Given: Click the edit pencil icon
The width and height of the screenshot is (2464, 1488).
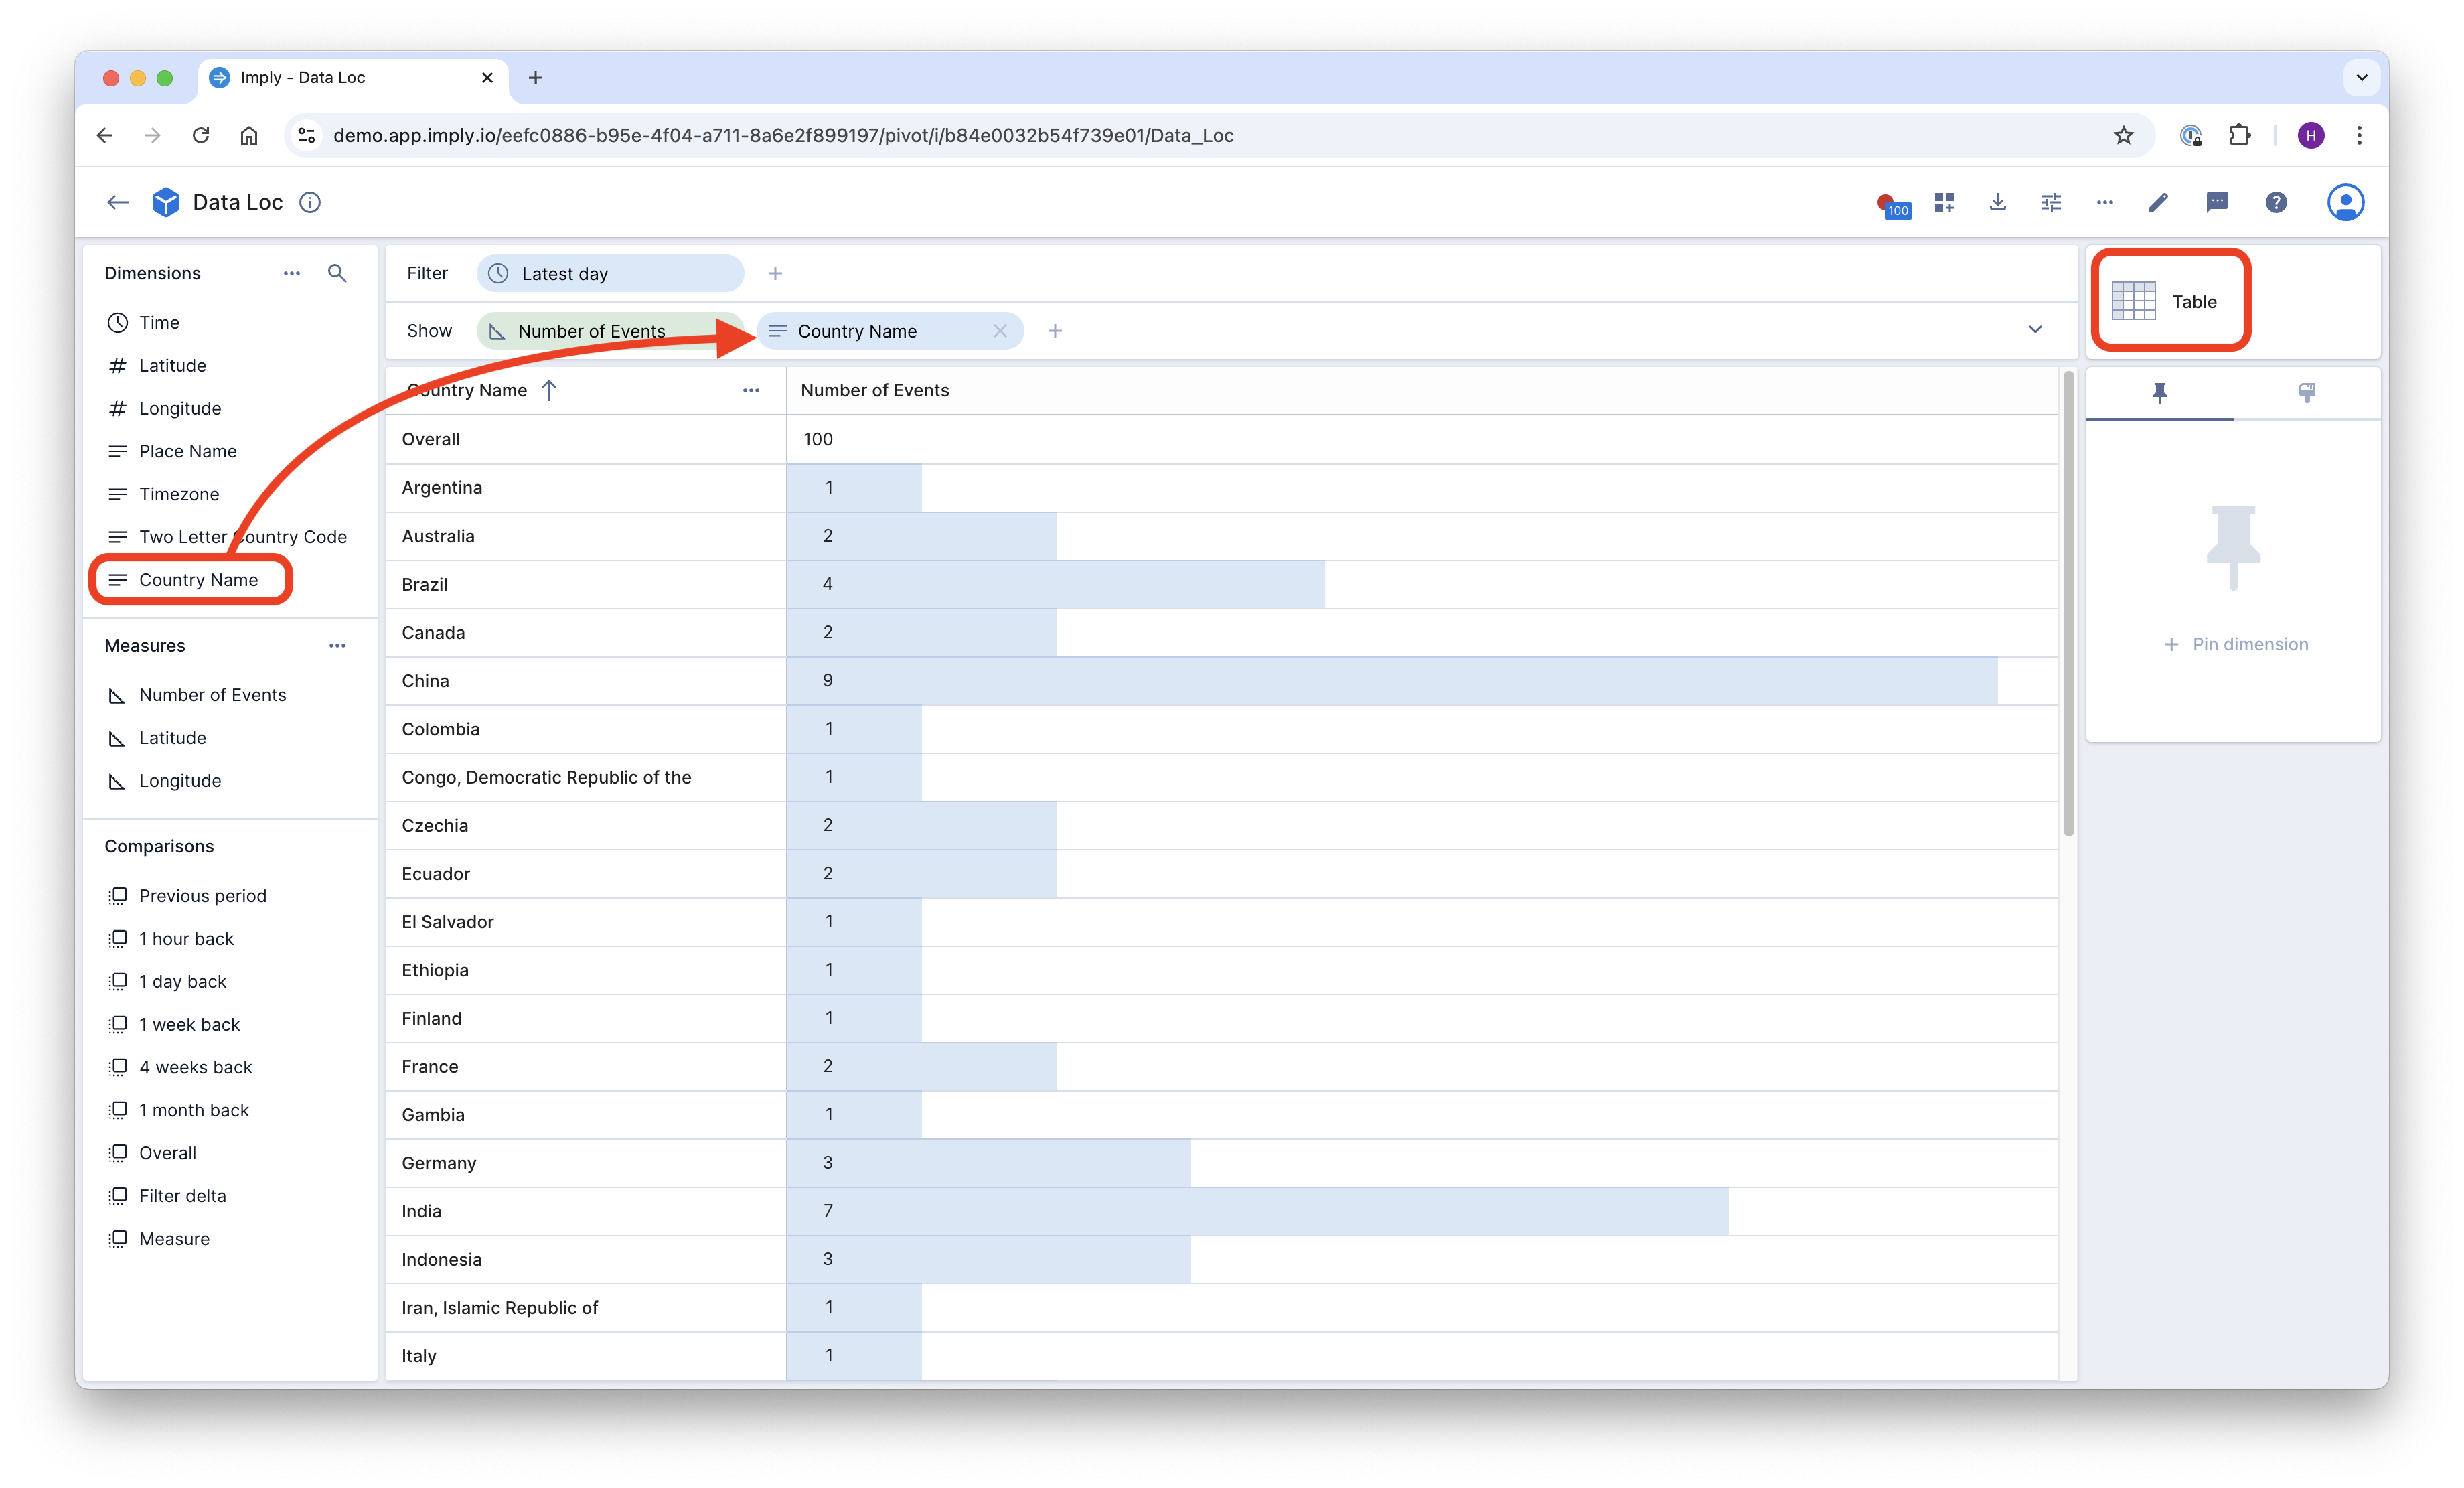Looking at the screenshot, I should pos(2158,202).
